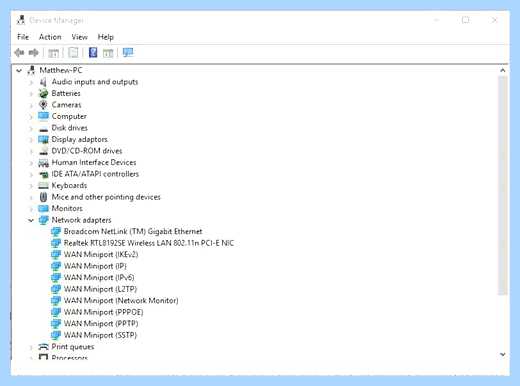Select WAN Miniport (L2TP)
This screenshot has width=520, height=386.
tap(100, 289)
